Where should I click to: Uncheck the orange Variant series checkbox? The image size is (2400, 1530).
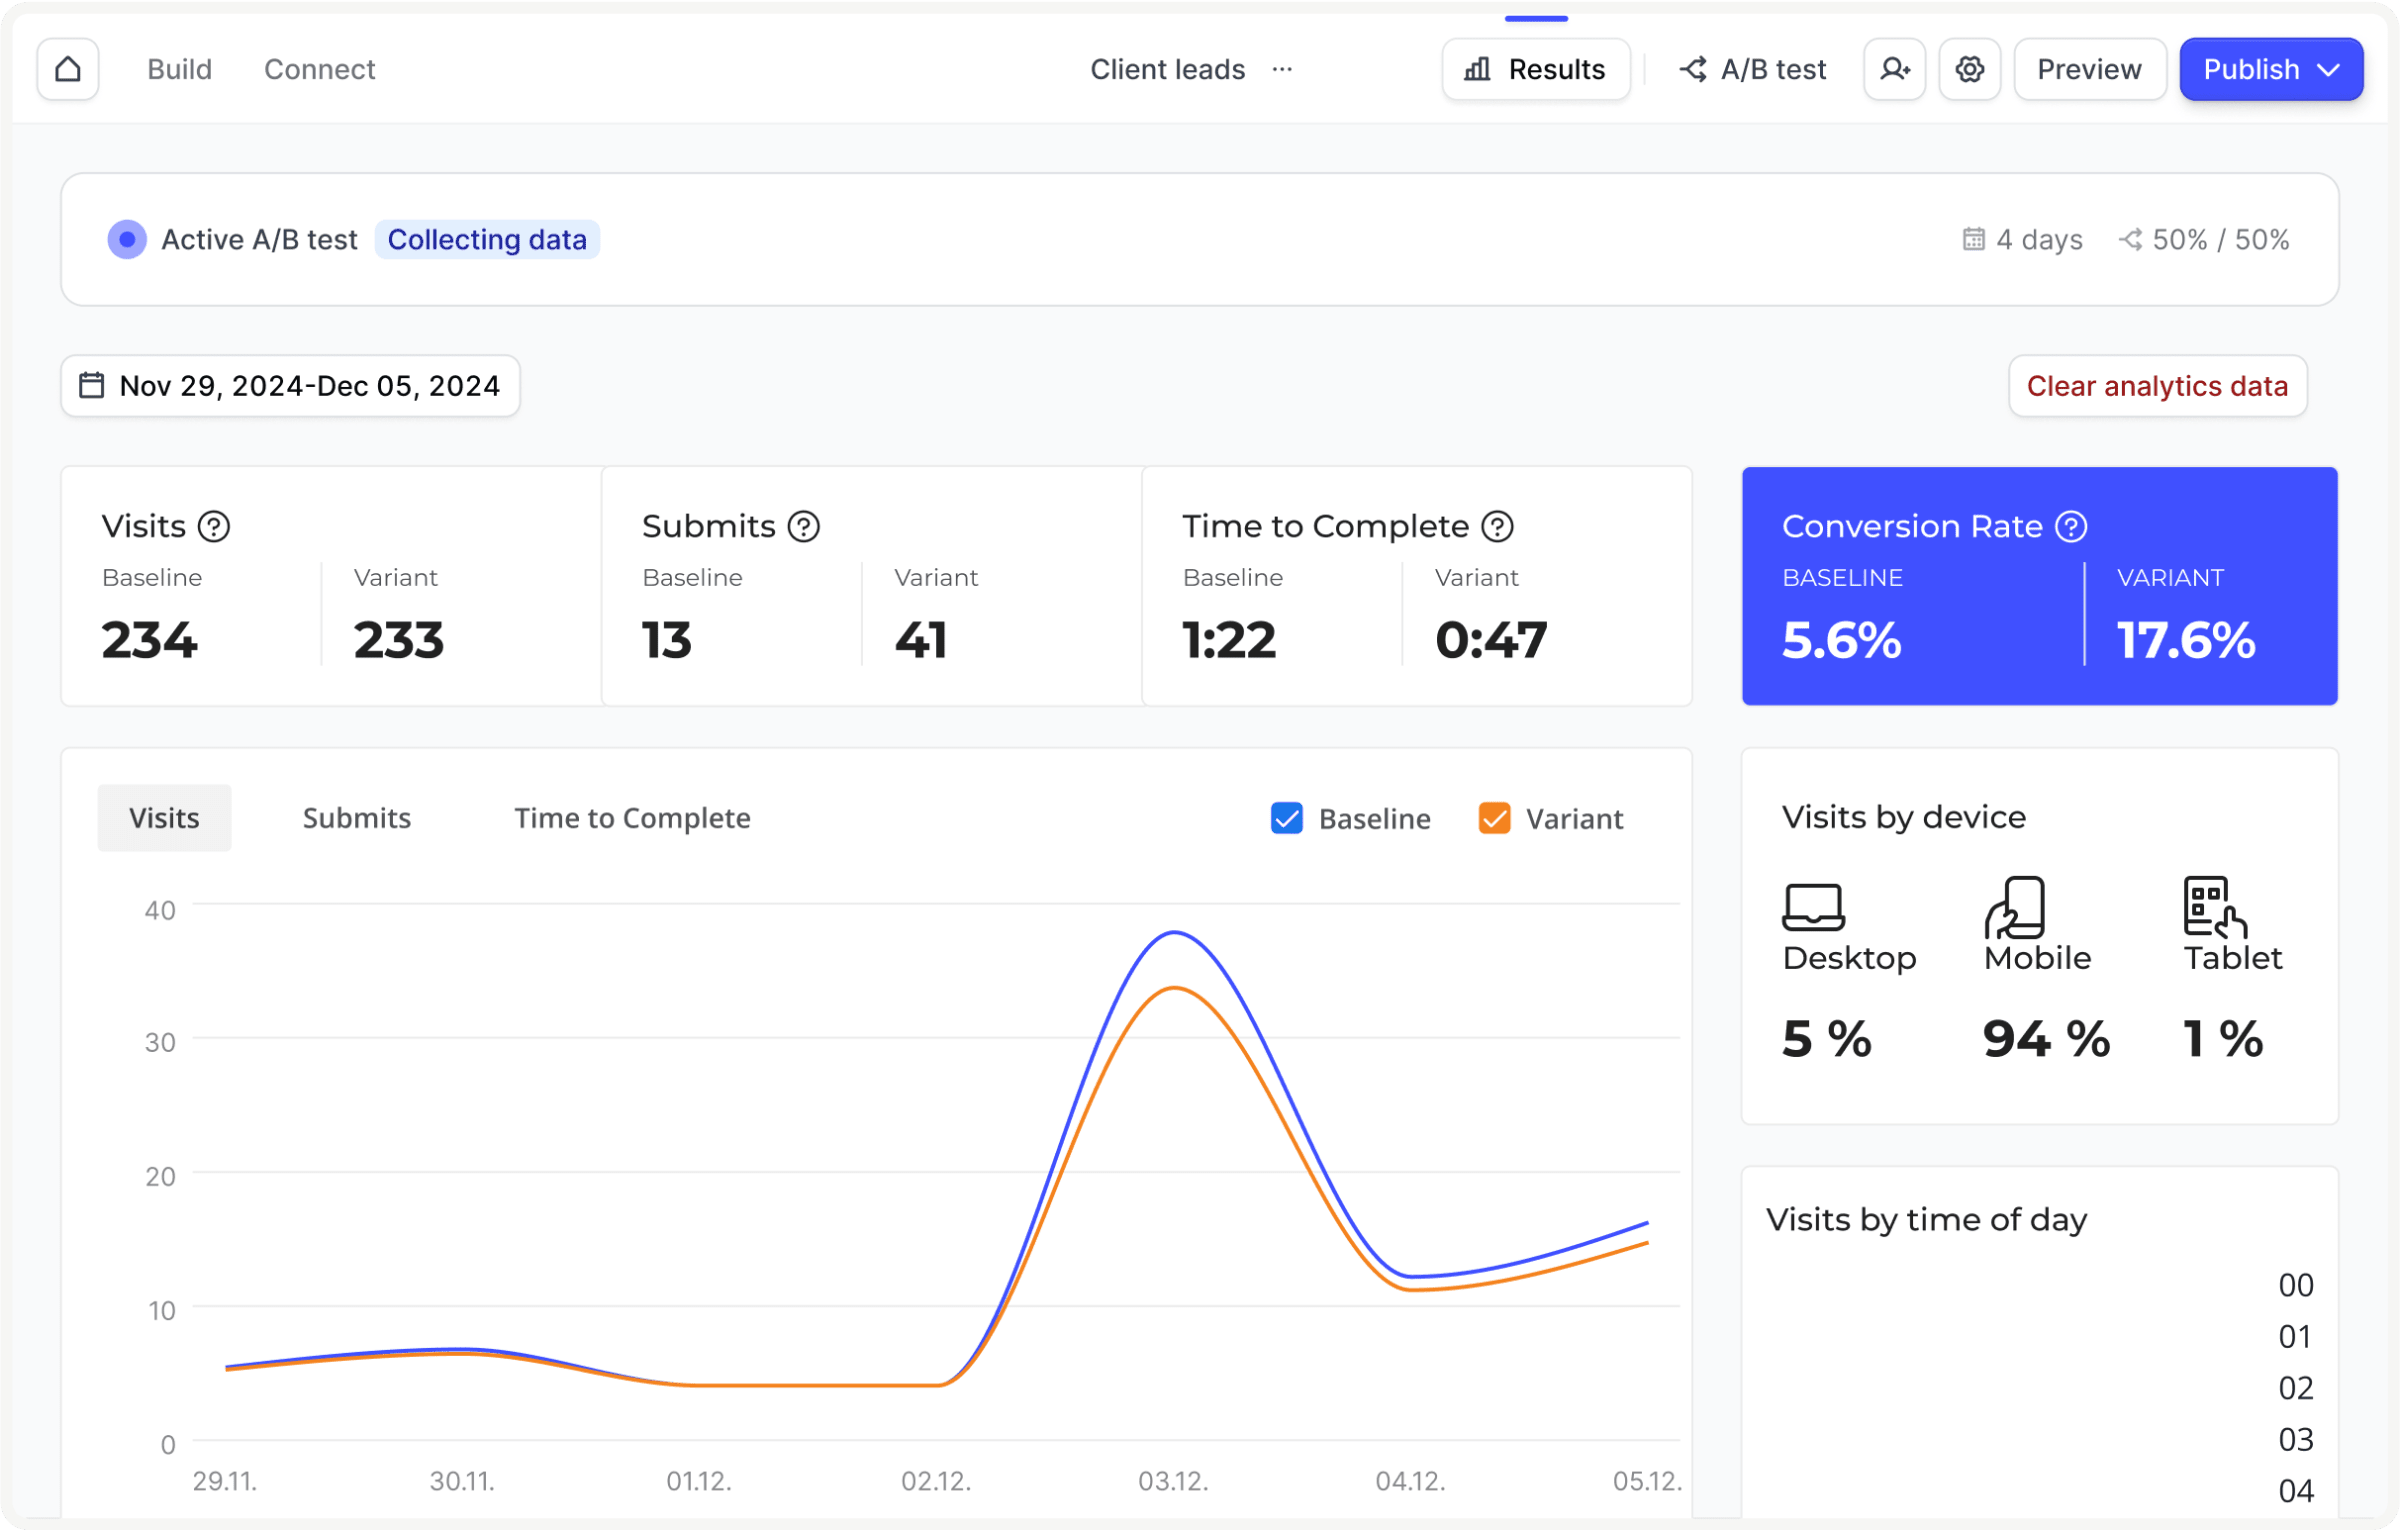(x=1494, y=818)
